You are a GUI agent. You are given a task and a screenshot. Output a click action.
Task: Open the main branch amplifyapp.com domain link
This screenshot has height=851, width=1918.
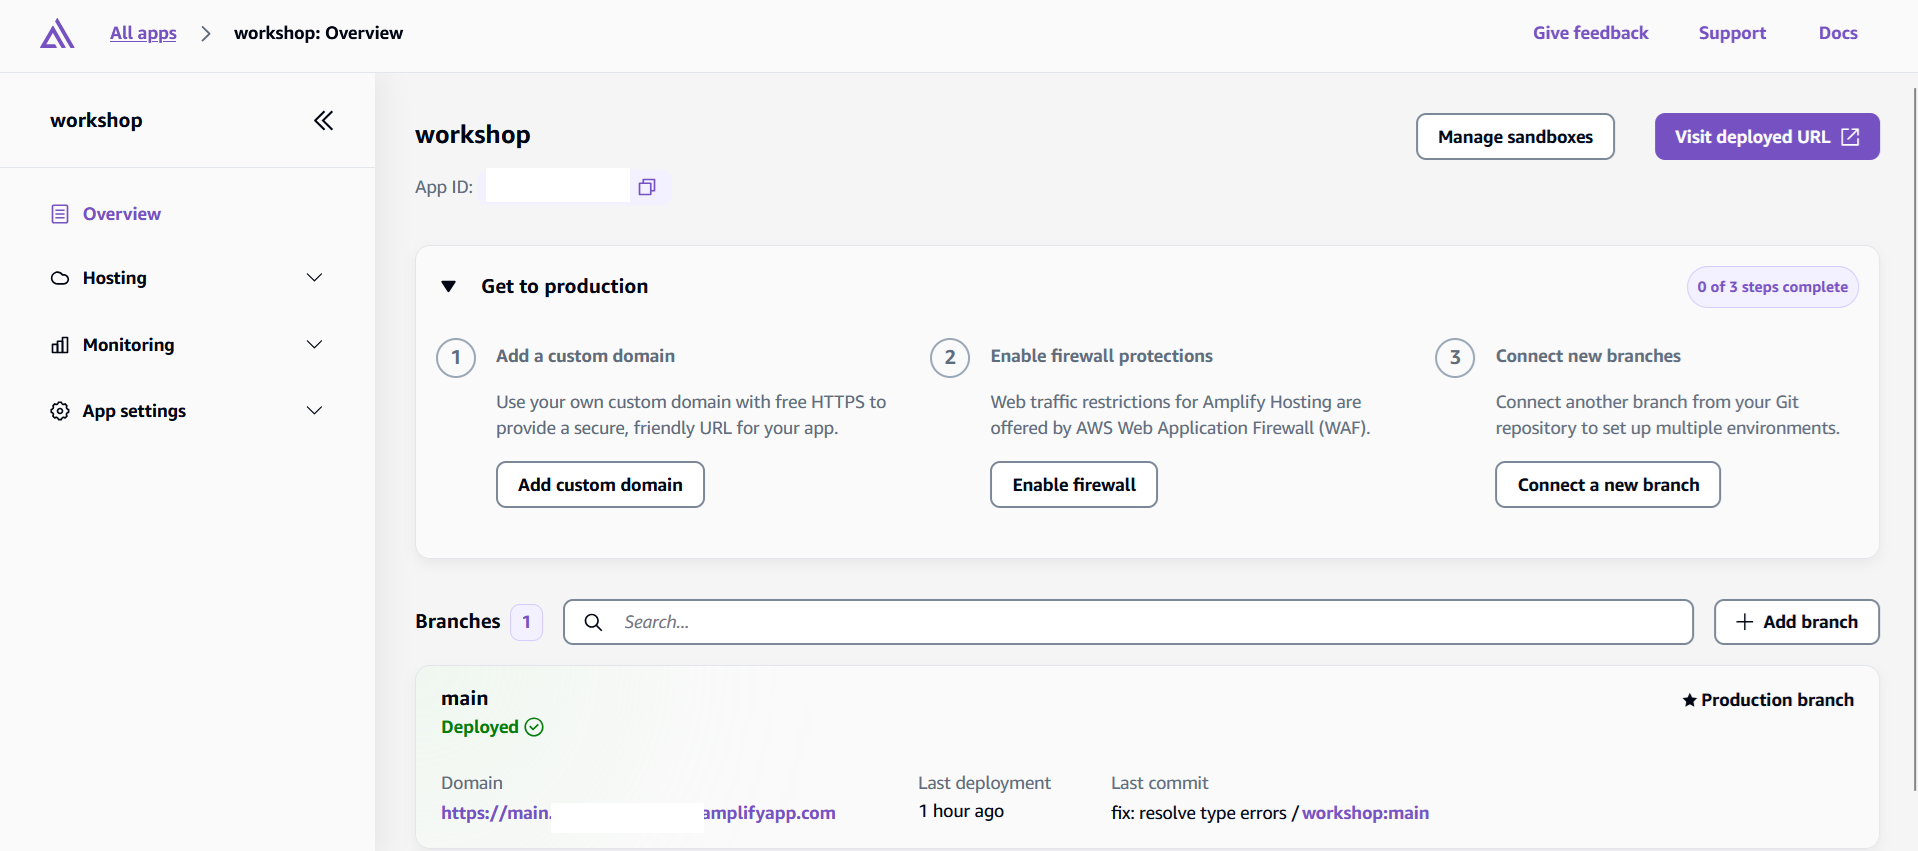click(638, 813)
